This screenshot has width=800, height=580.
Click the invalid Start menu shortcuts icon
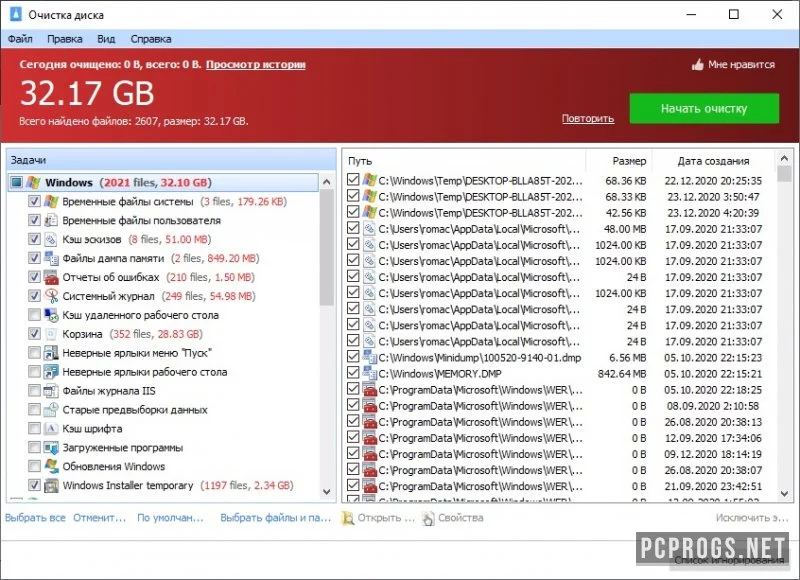(x=51, y=353)
